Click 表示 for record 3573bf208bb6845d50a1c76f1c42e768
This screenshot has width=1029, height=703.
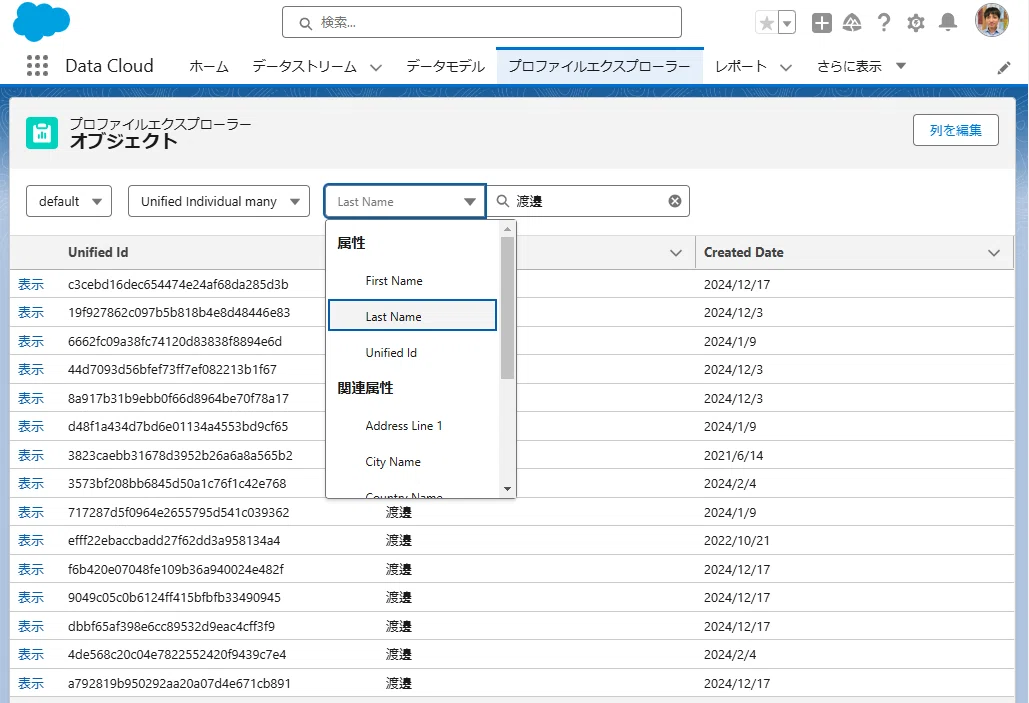point(31,484)
